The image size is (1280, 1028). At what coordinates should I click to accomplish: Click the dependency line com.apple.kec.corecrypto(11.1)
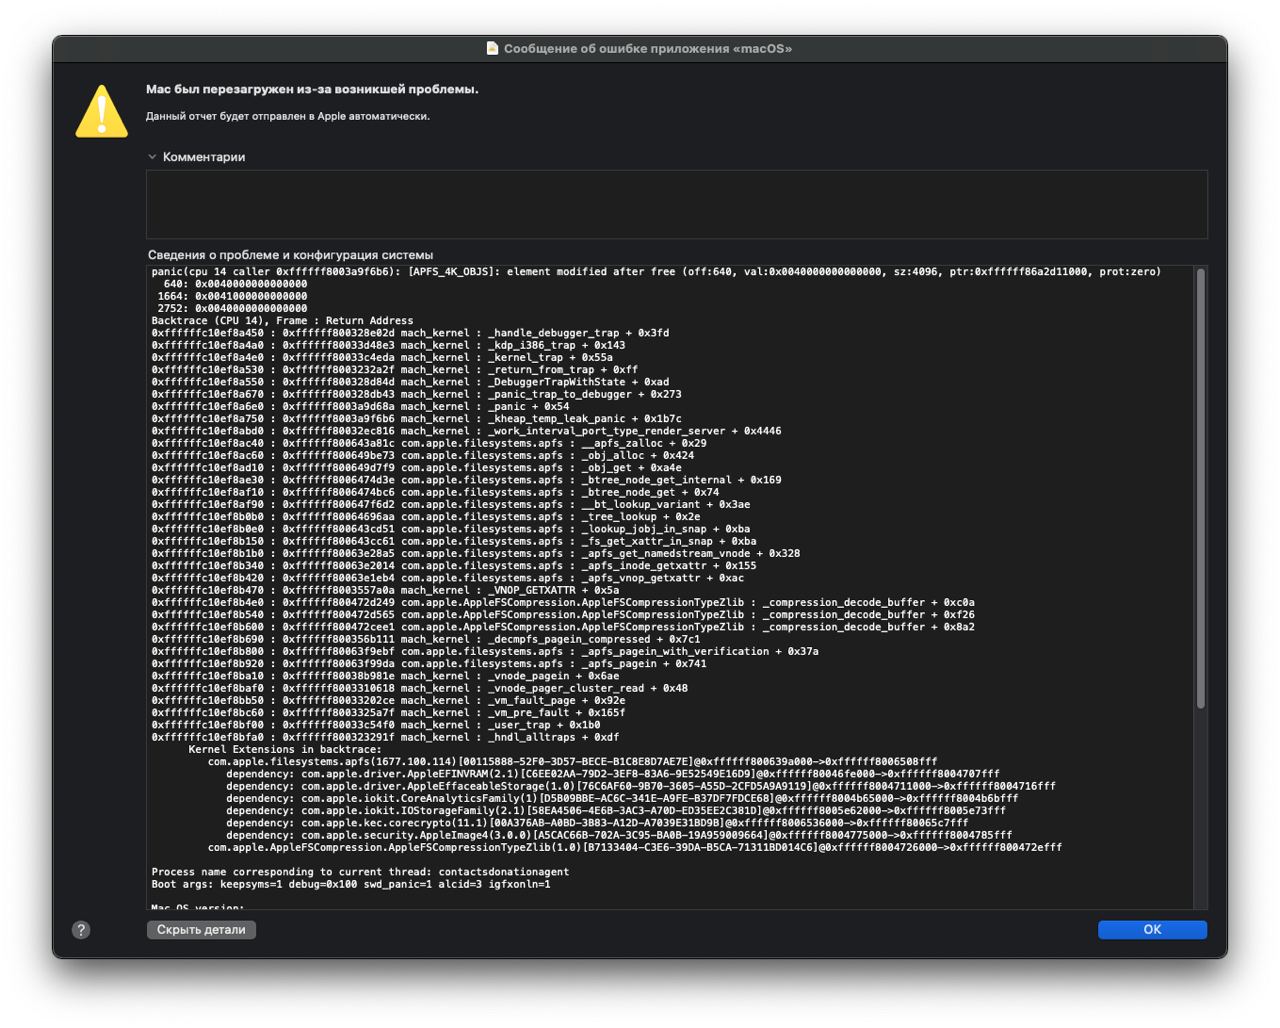[597, 823]
